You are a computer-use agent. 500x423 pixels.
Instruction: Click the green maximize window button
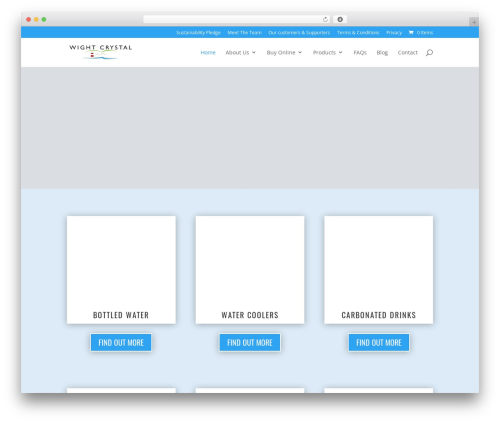[44, 19]
